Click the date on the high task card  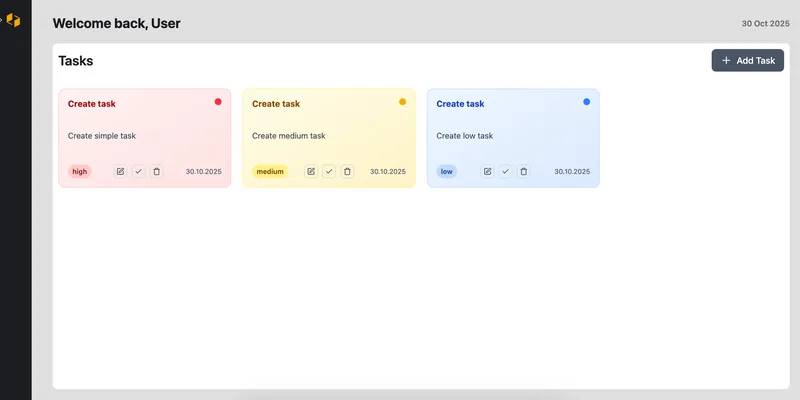204,171
